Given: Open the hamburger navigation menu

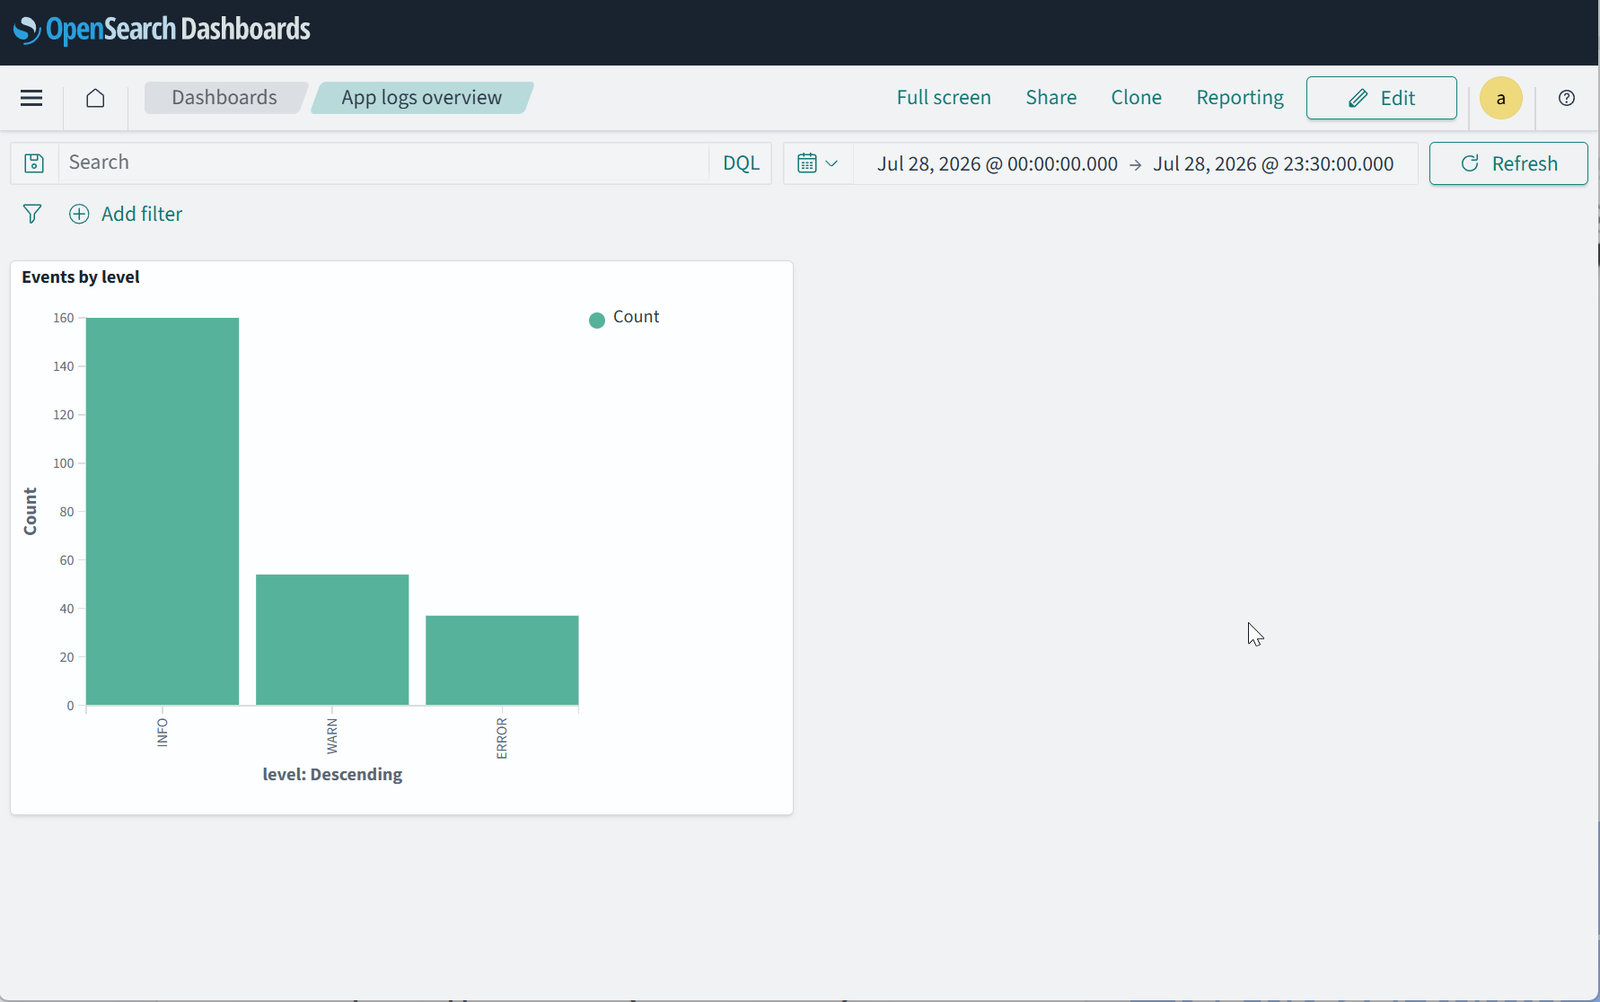Looking at the screenshot, I should click(31, 98).
